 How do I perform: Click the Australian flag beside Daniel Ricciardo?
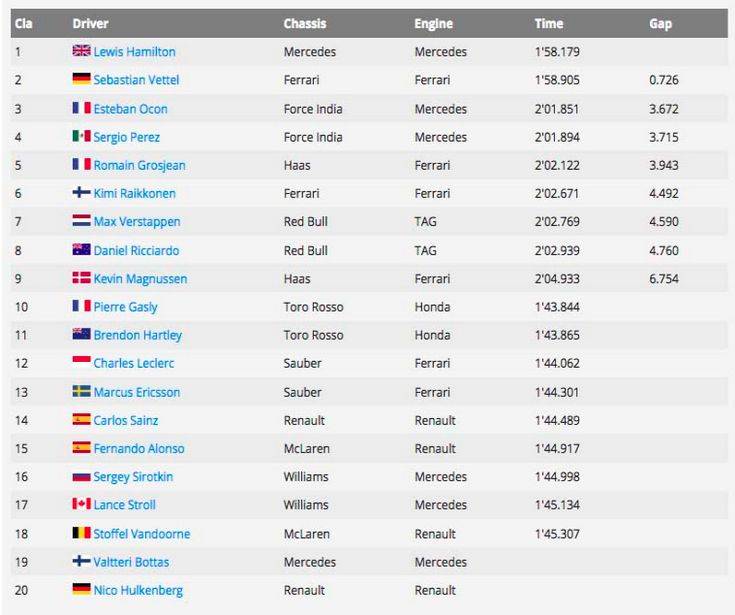(82, 250)
